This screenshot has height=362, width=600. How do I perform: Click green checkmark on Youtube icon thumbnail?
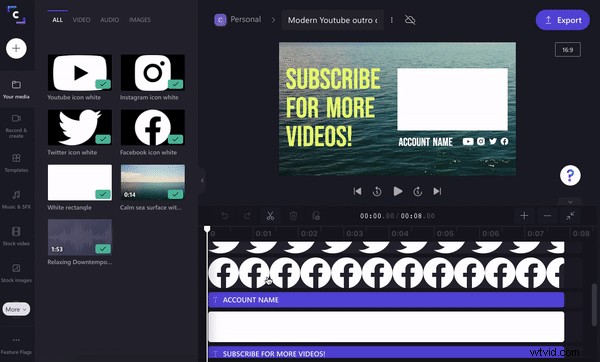coord(103,84)
